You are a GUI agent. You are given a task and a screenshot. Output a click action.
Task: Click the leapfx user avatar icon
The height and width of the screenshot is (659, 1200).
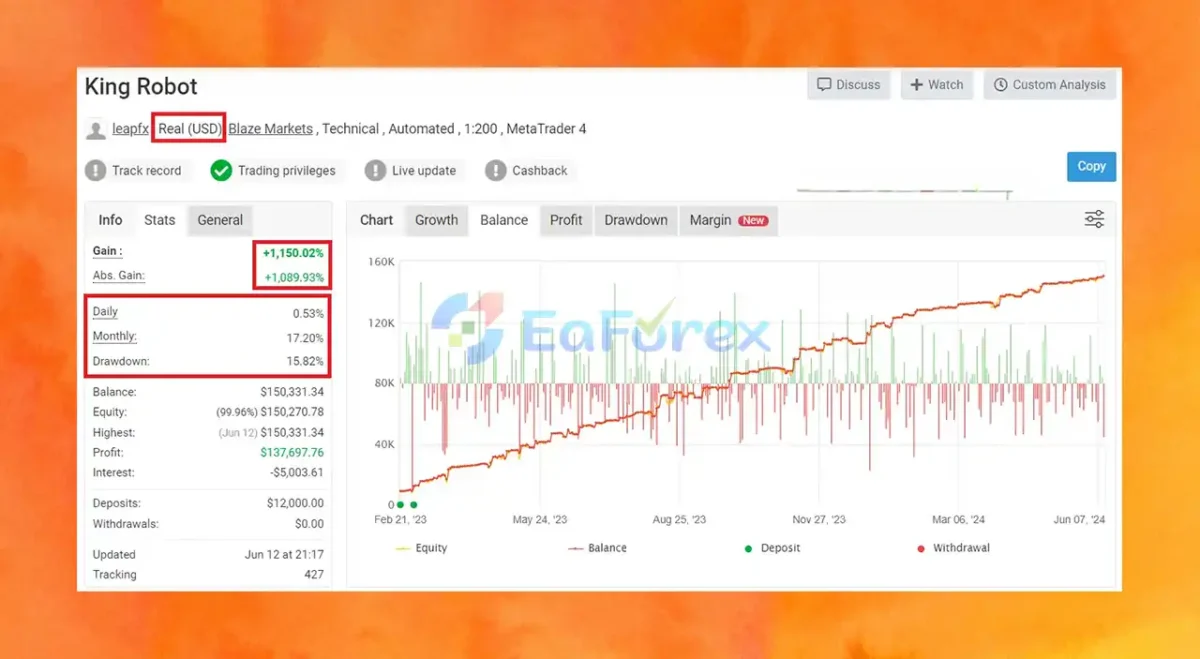[96, 129]
